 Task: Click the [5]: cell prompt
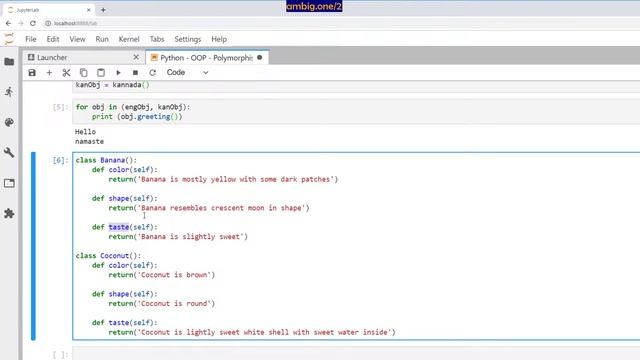point(60,107)
